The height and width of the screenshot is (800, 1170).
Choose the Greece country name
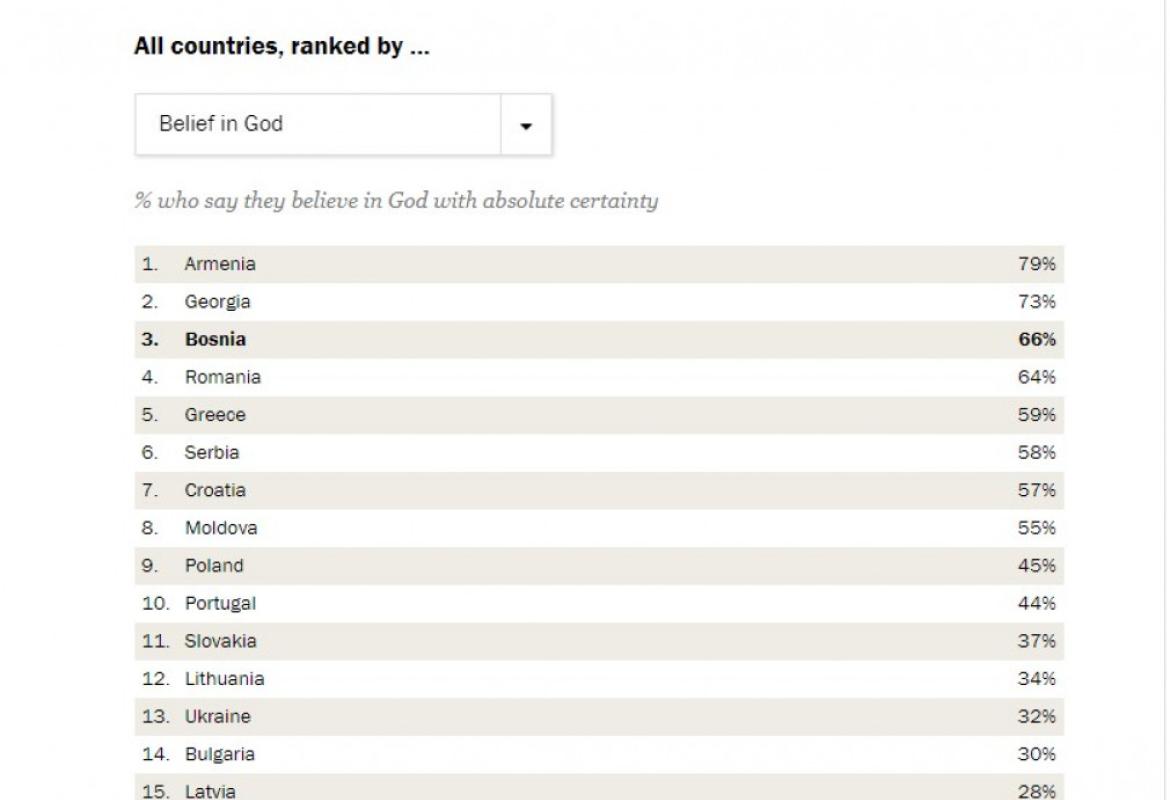[215, 415]
